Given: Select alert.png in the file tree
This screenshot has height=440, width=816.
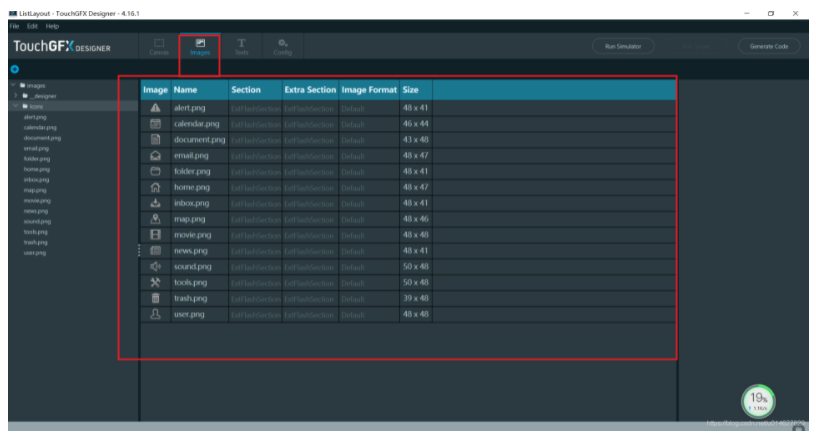Looking at the screenshot, I should coord(35,117).
